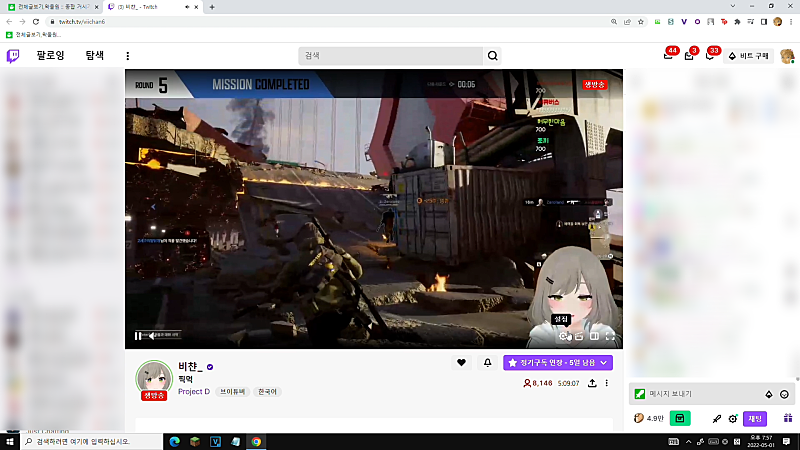Switch to theater mode in player
The height and width of the screenshot is (450, 800).
[594, 336]
